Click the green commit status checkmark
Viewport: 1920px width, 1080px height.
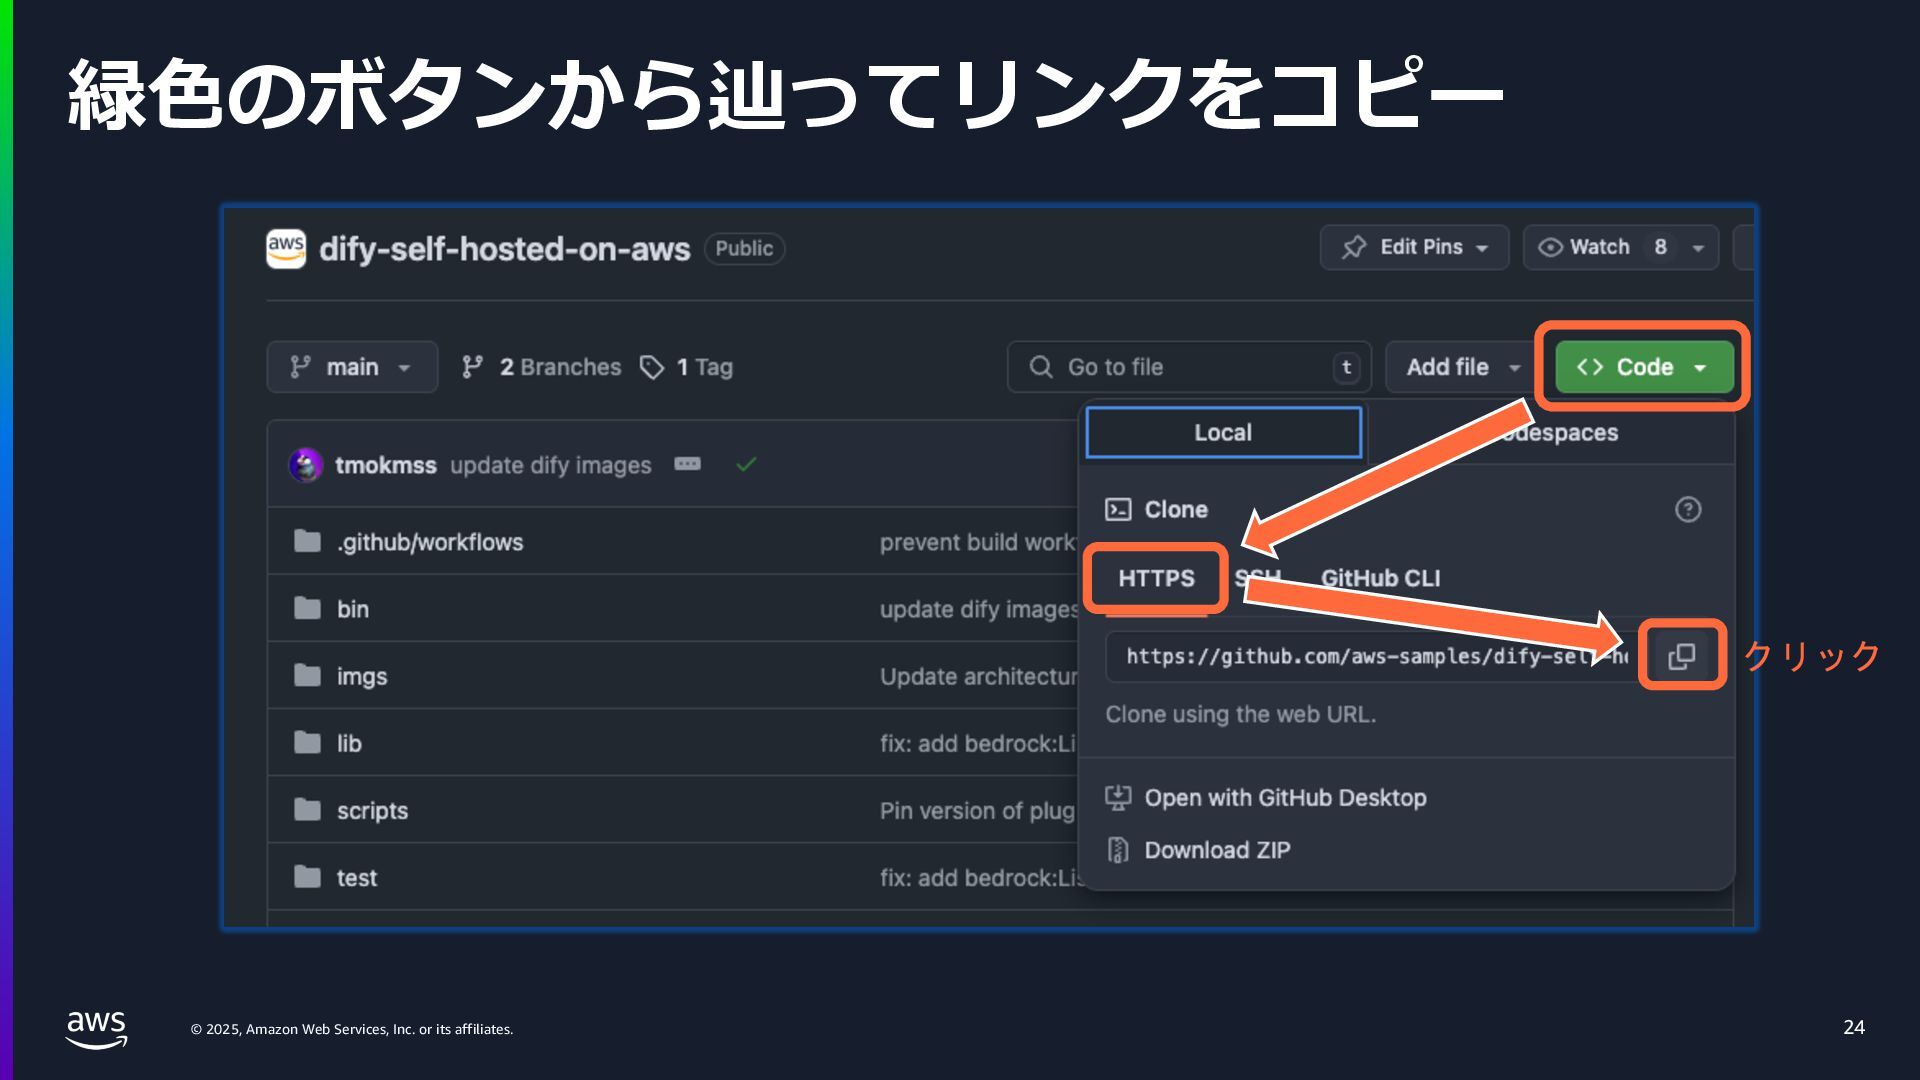tap(746, 464)
